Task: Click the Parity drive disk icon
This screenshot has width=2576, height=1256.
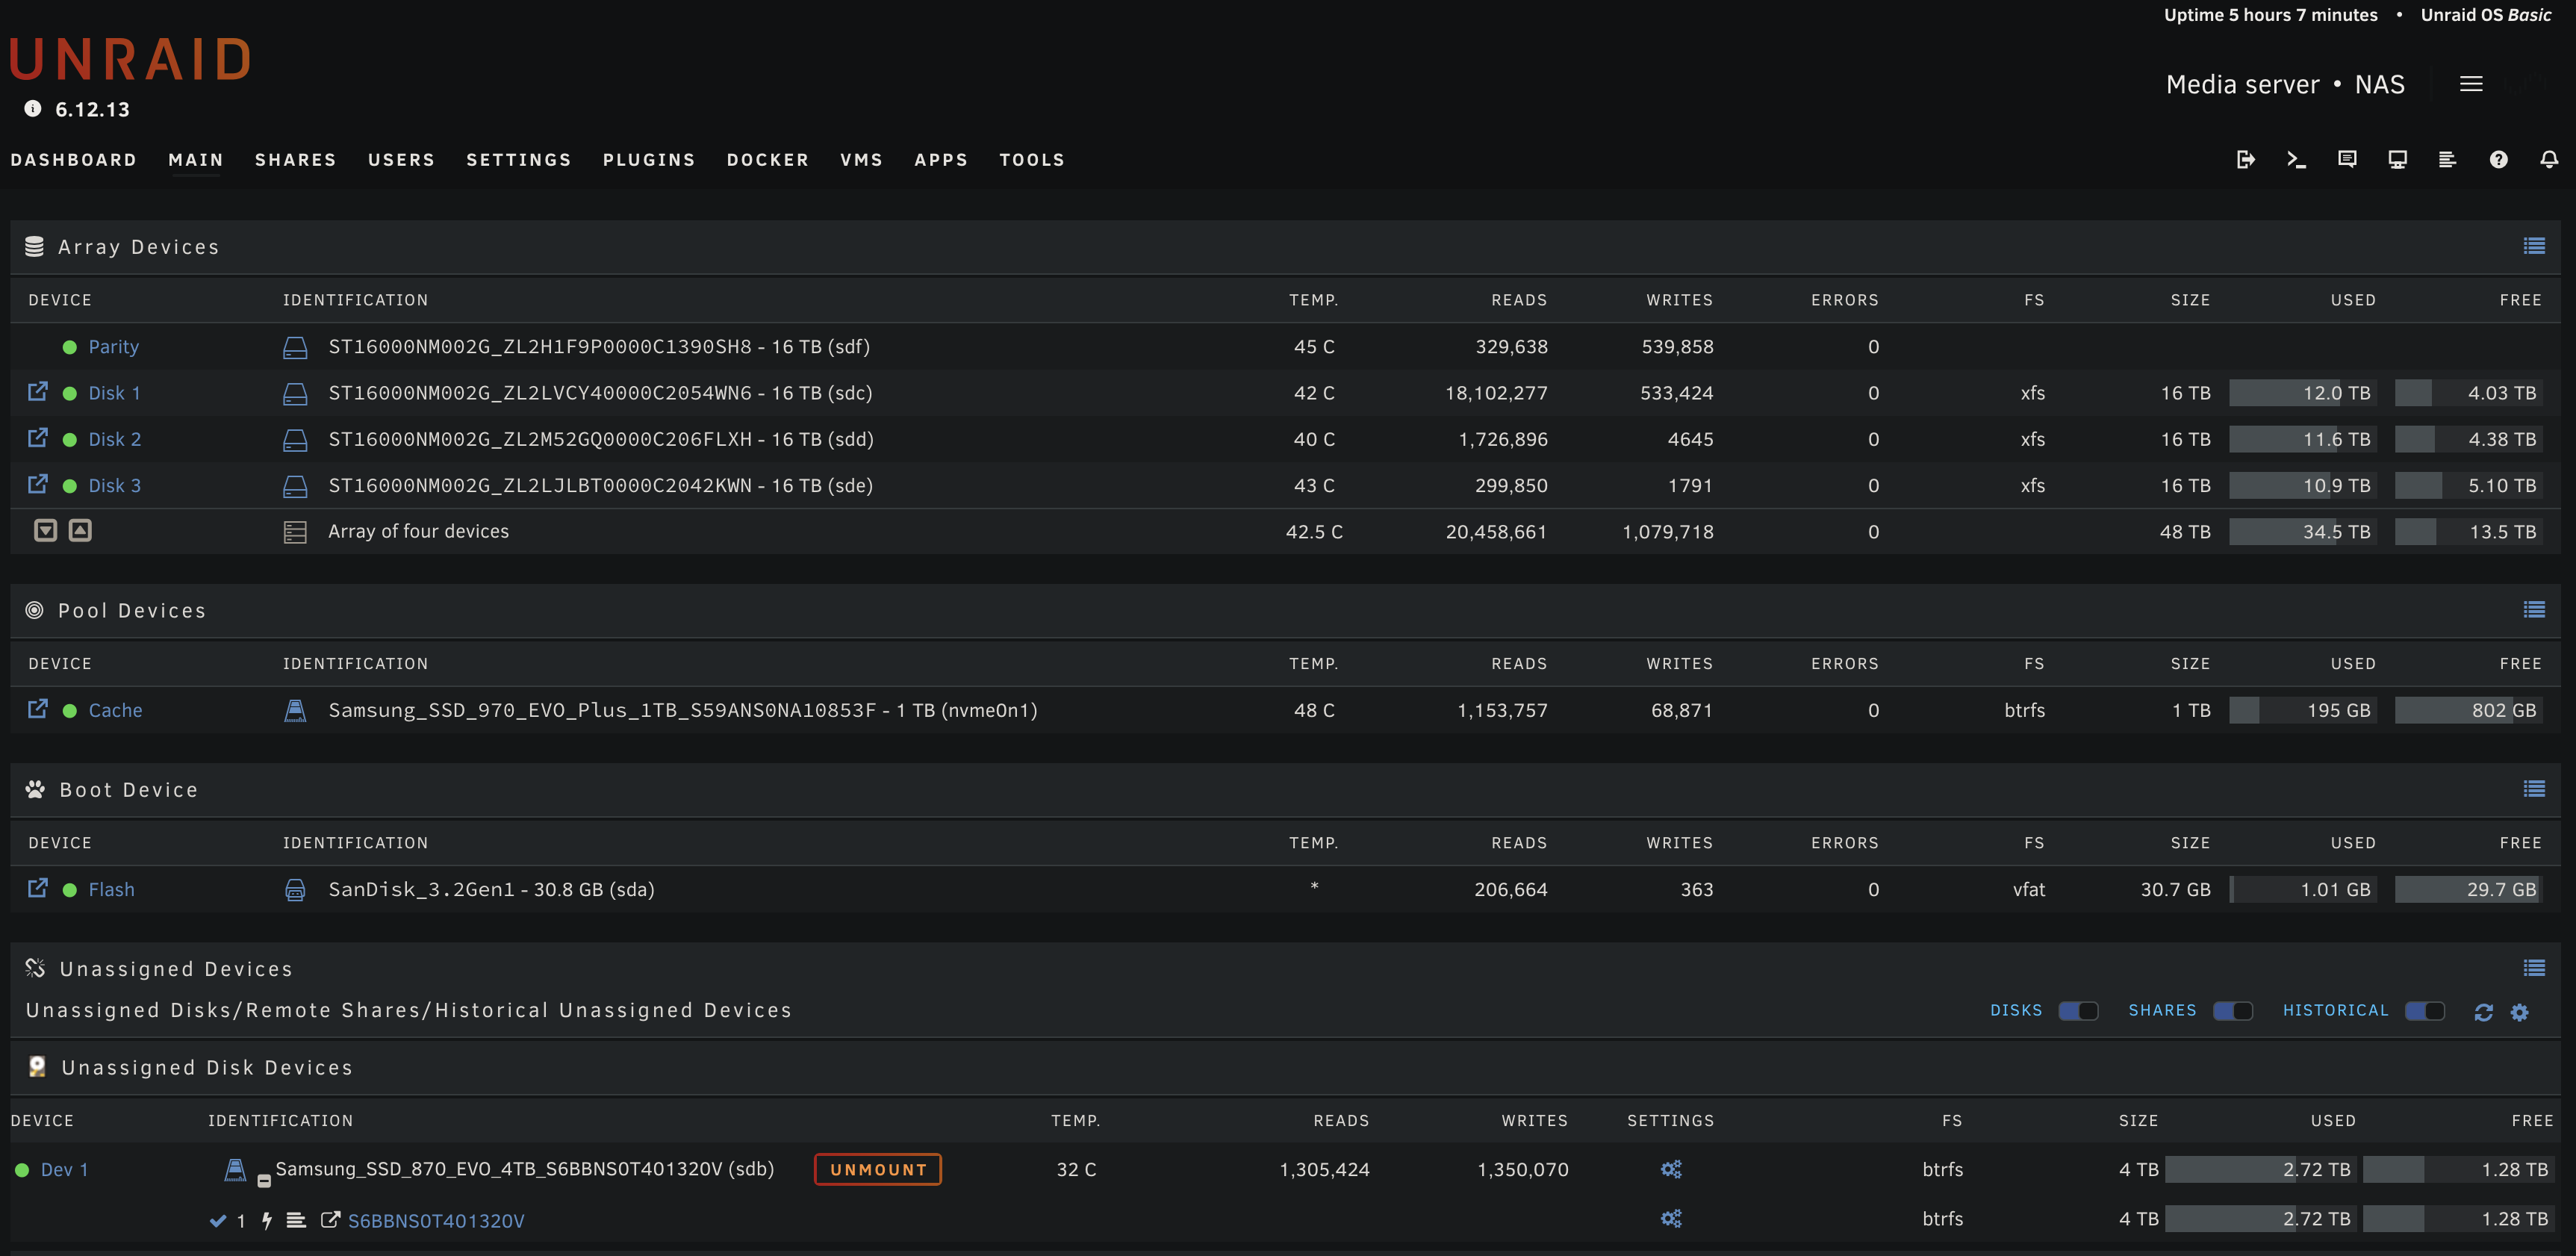Action: tap(295, 347)
